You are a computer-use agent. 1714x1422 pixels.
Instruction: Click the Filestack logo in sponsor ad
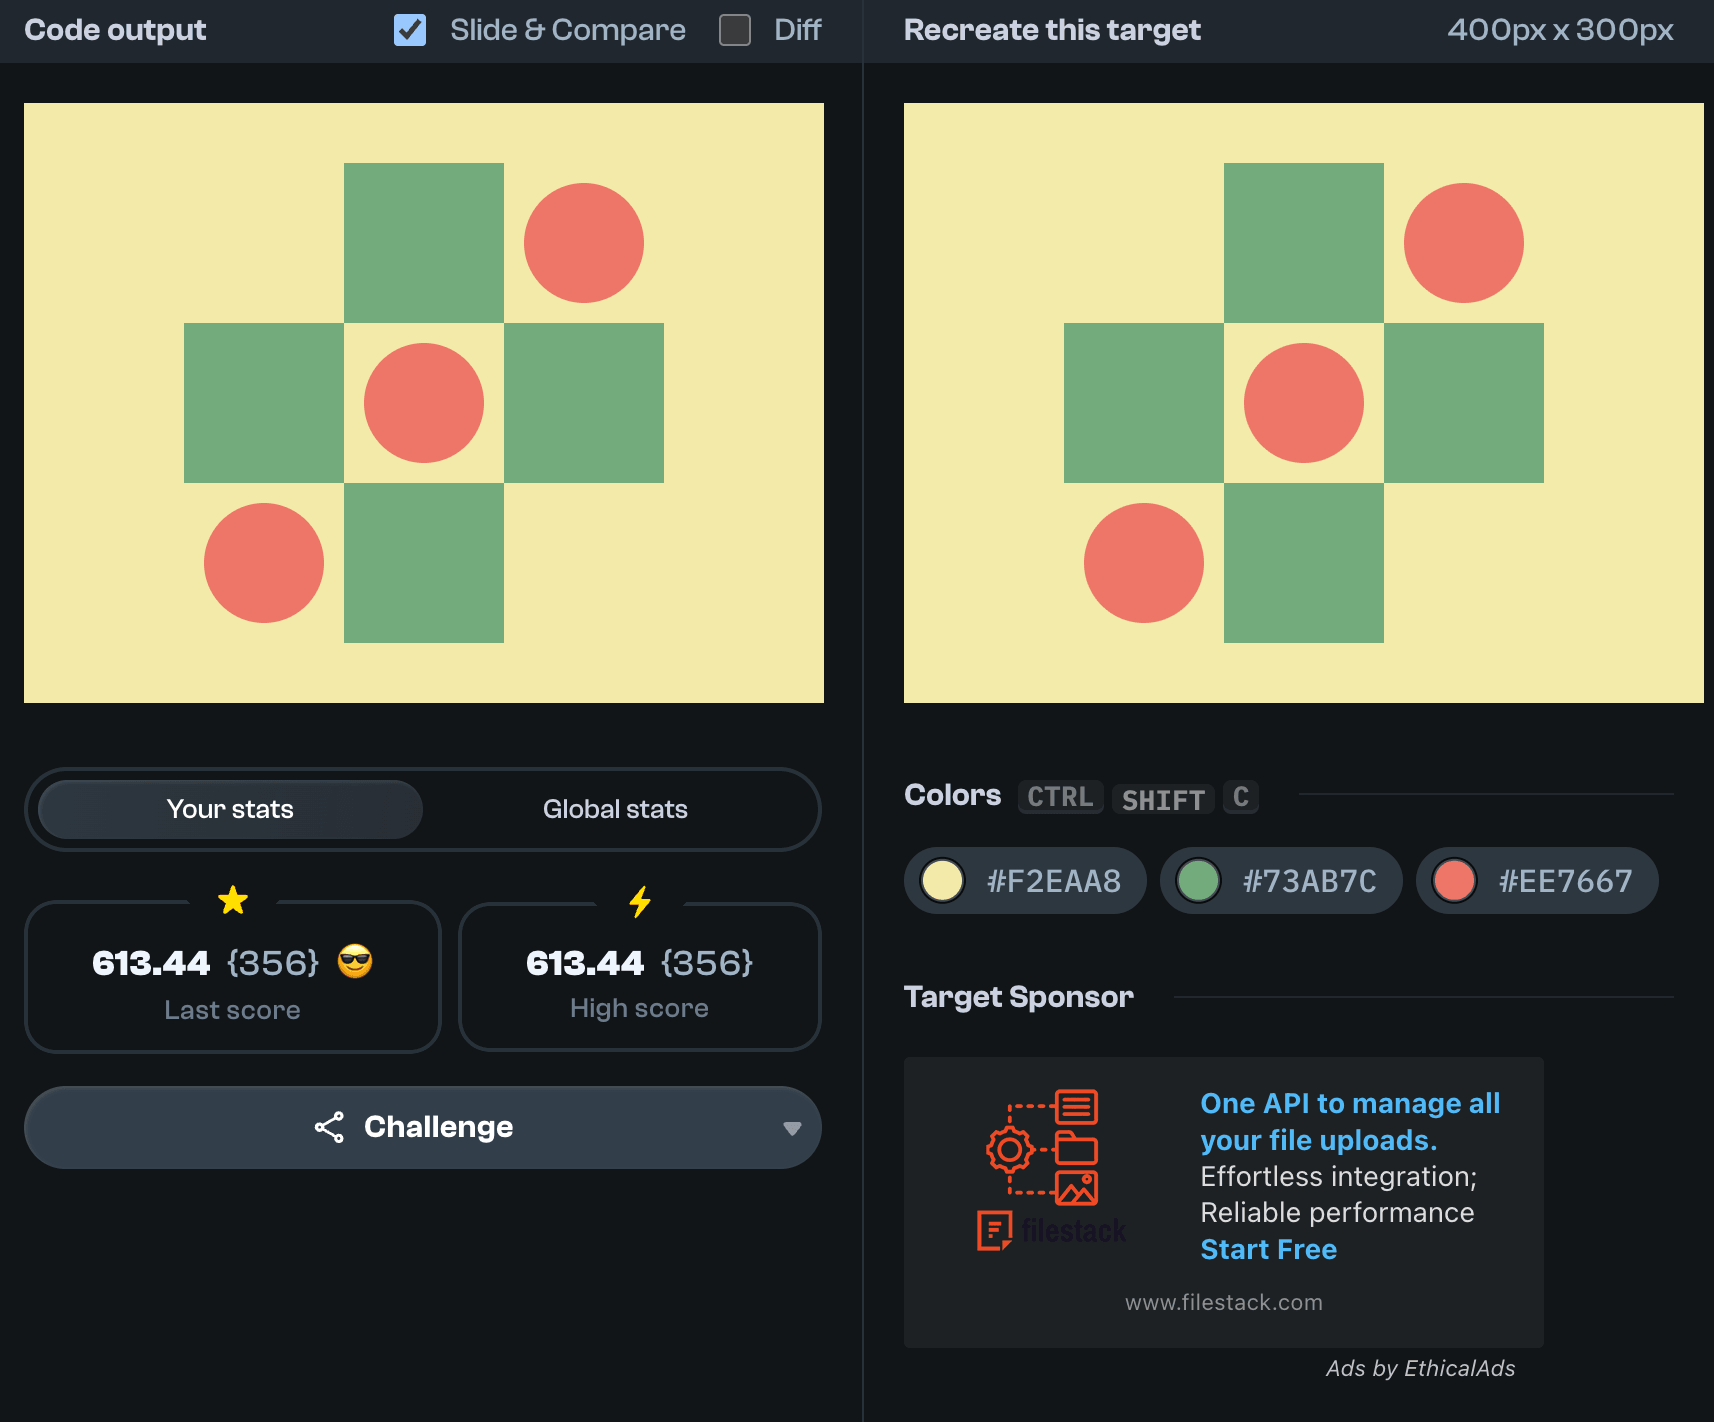1051,1230
